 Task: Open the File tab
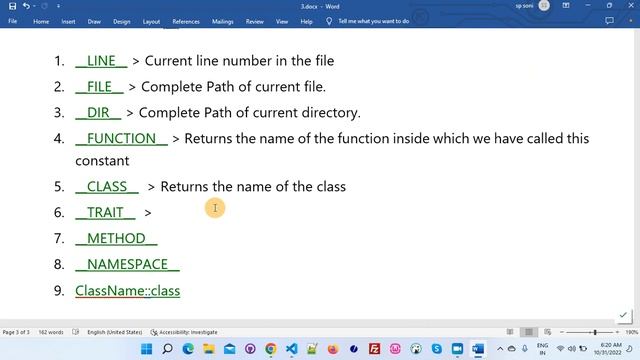point(13,21)
